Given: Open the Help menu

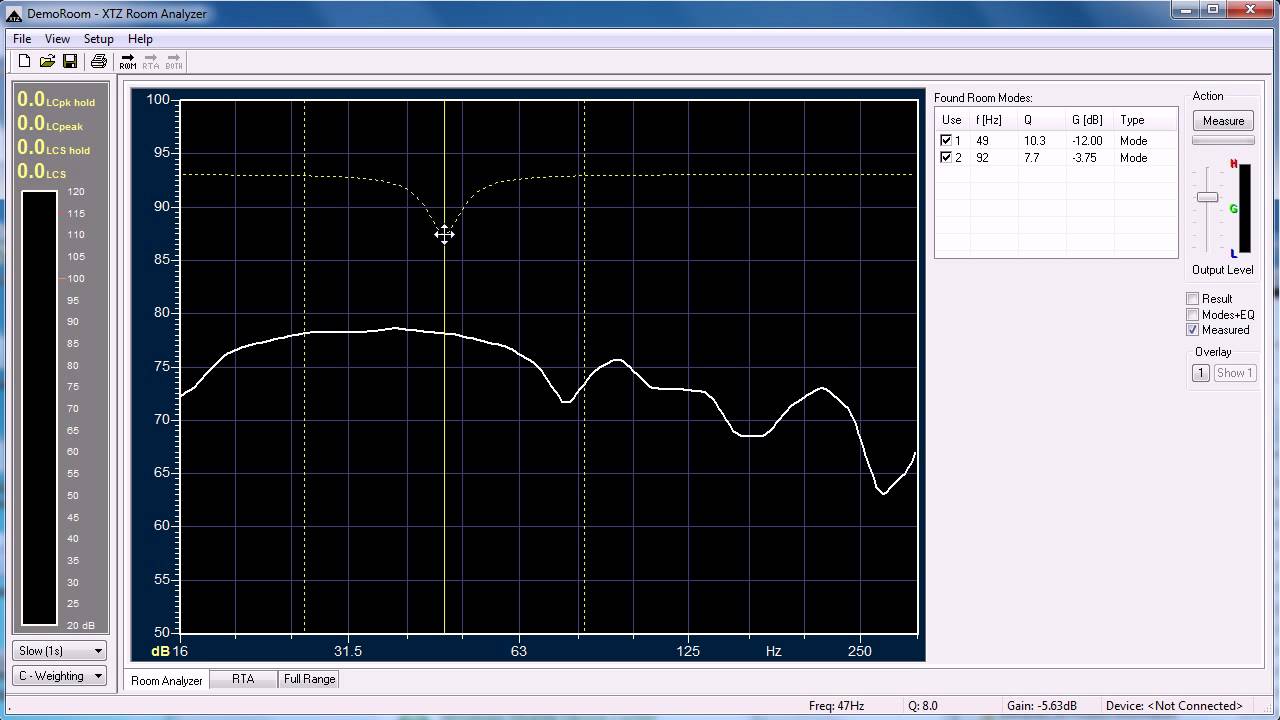Looking at the screenshot, I should click(141, 39).
